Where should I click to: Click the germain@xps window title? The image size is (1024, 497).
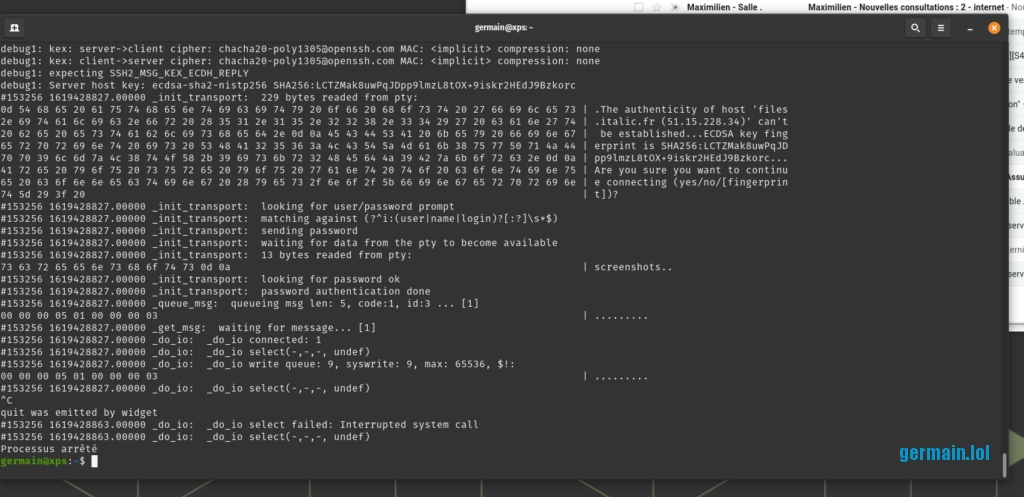pos(510,29)
